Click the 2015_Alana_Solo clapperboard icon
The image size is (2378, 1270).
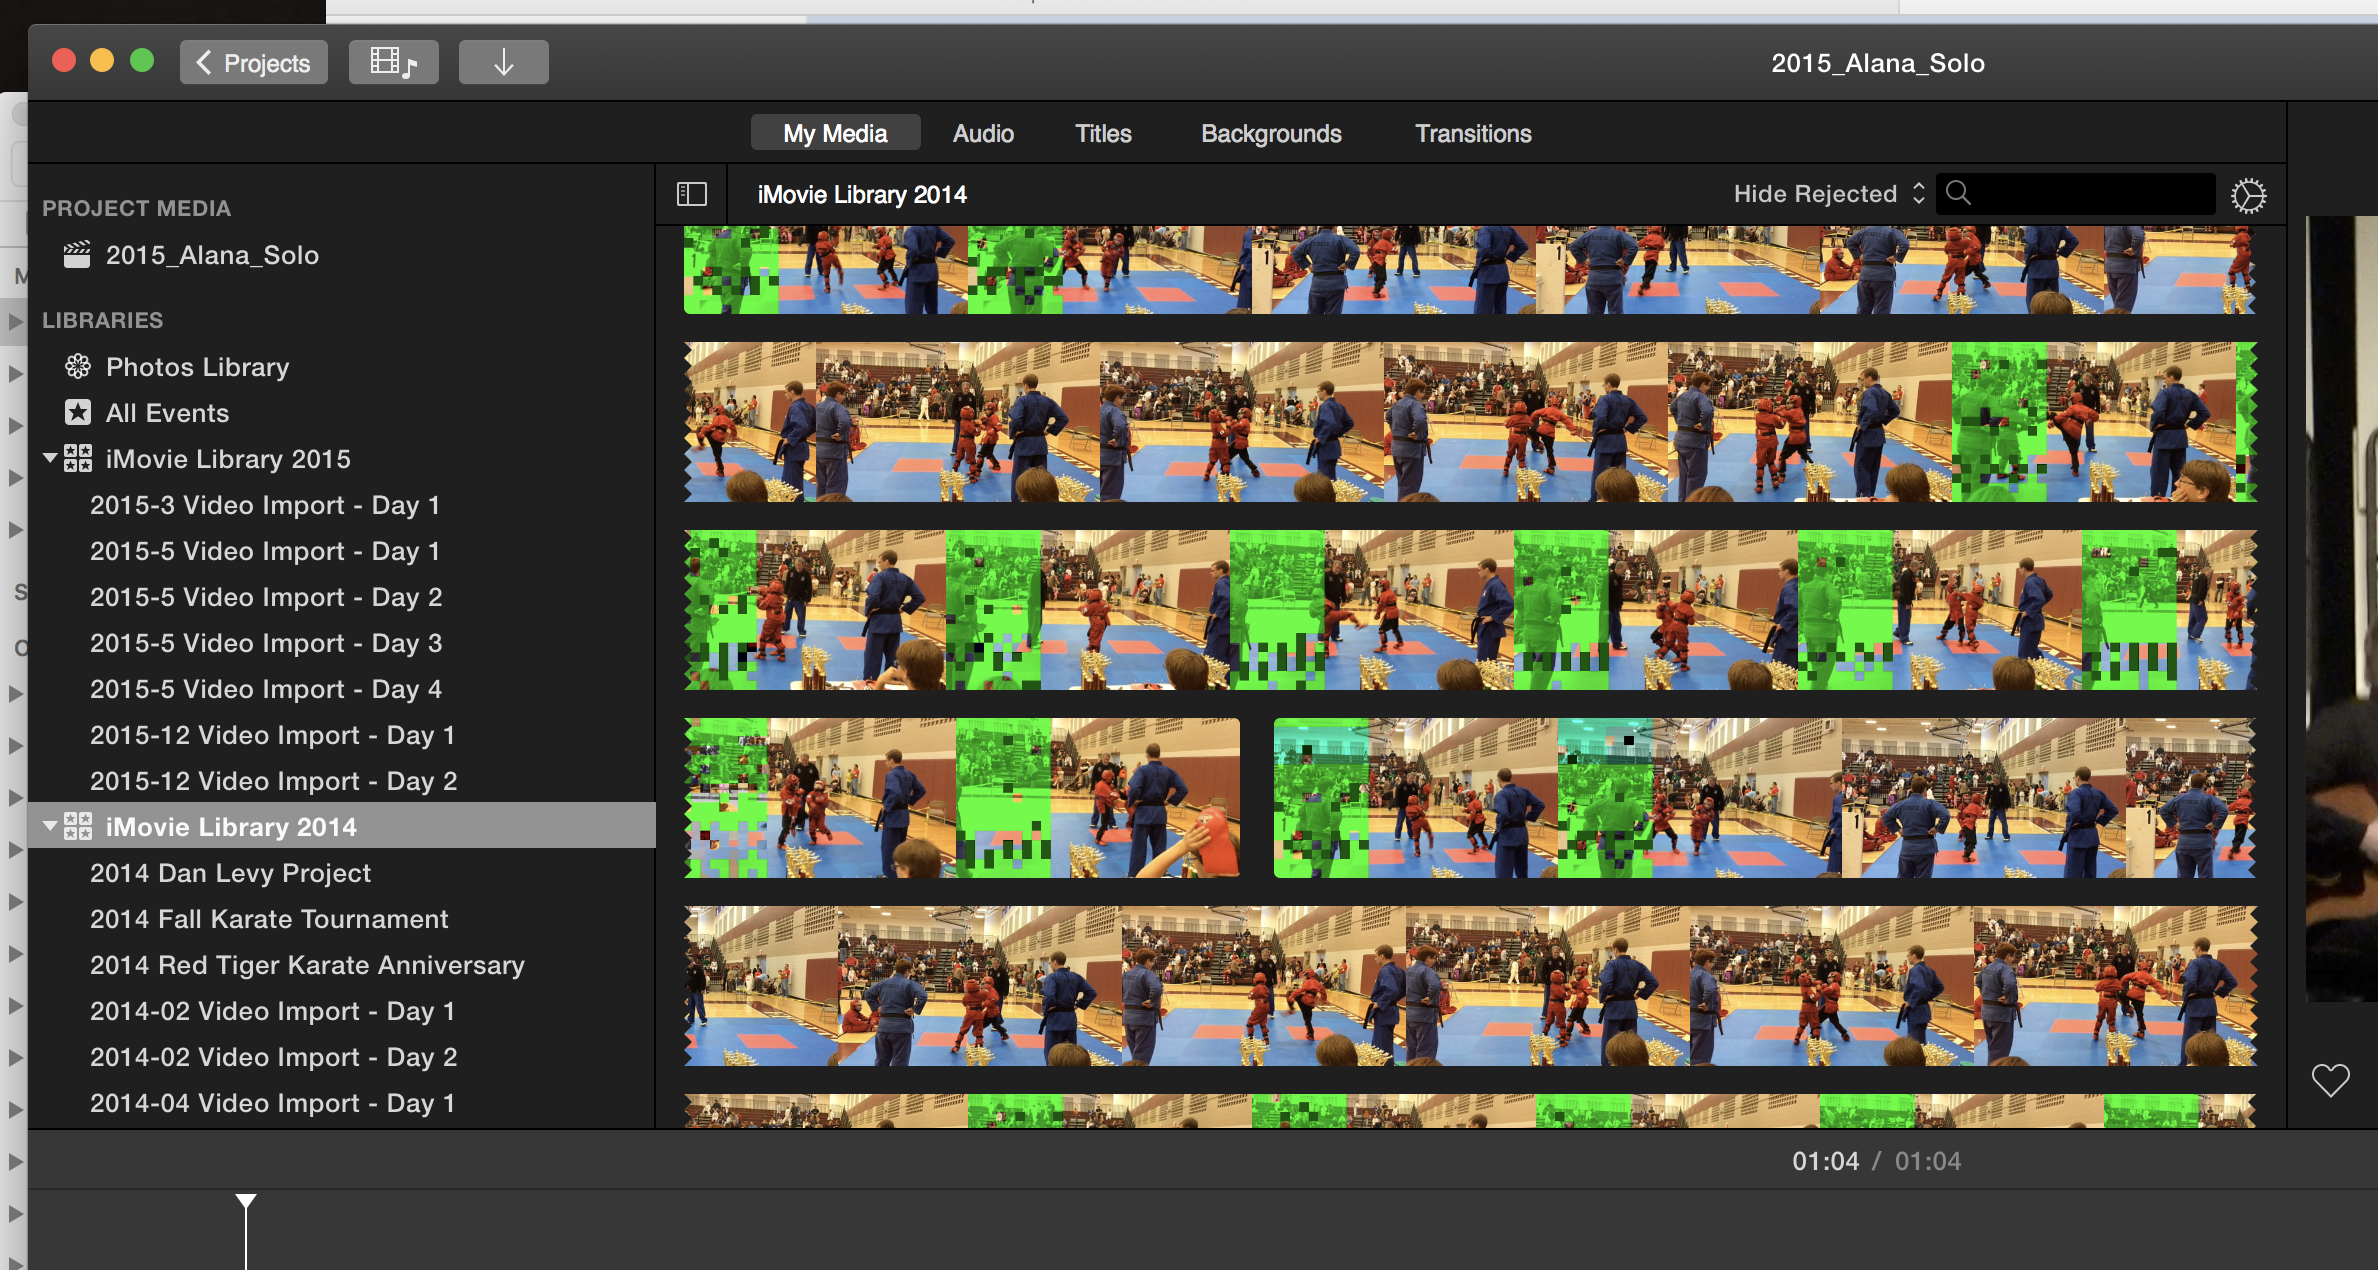coord(77,255)
